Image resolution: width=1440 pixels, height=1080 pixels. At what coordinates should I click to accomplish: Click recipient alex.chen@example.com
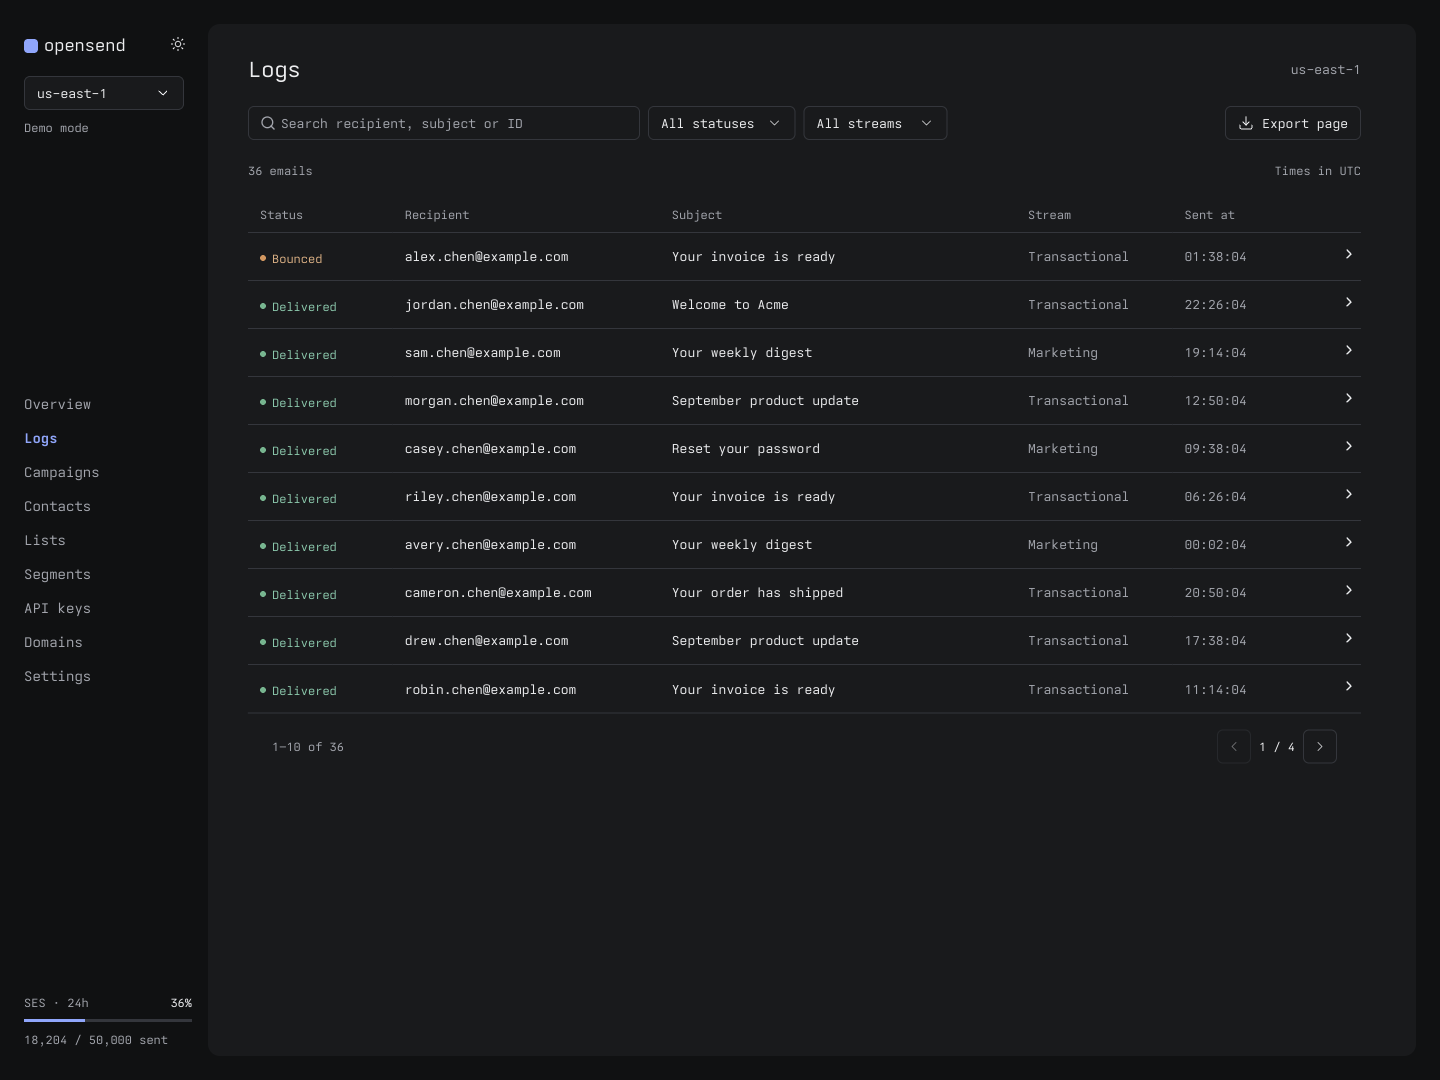point(486,257)
